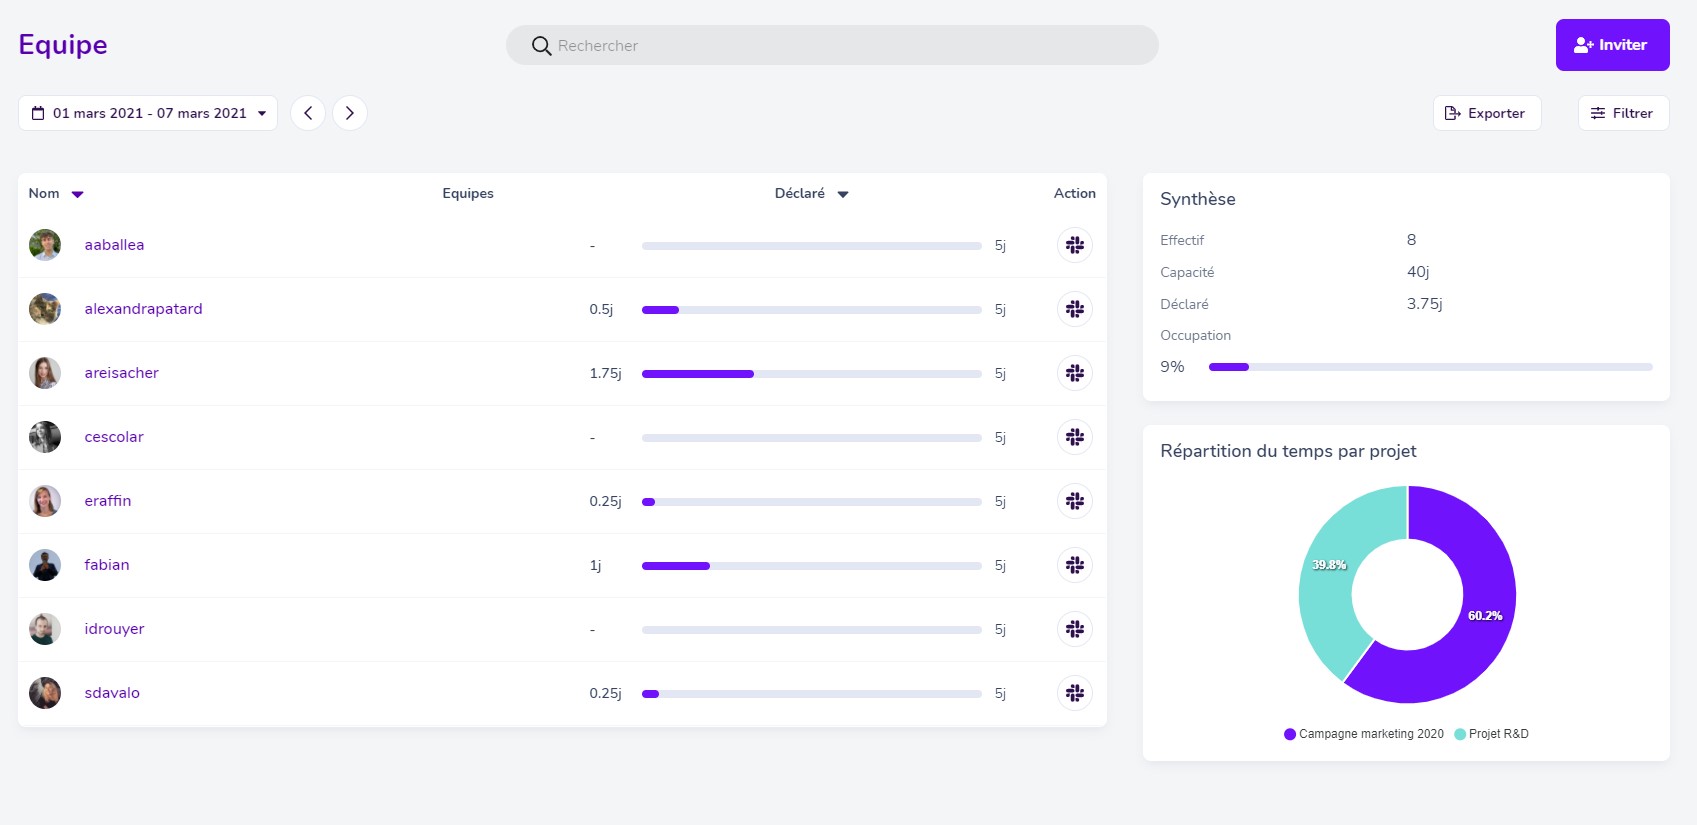The image size is (1697, 825).
Task: Click the Exporter button
Action: 1486,113
